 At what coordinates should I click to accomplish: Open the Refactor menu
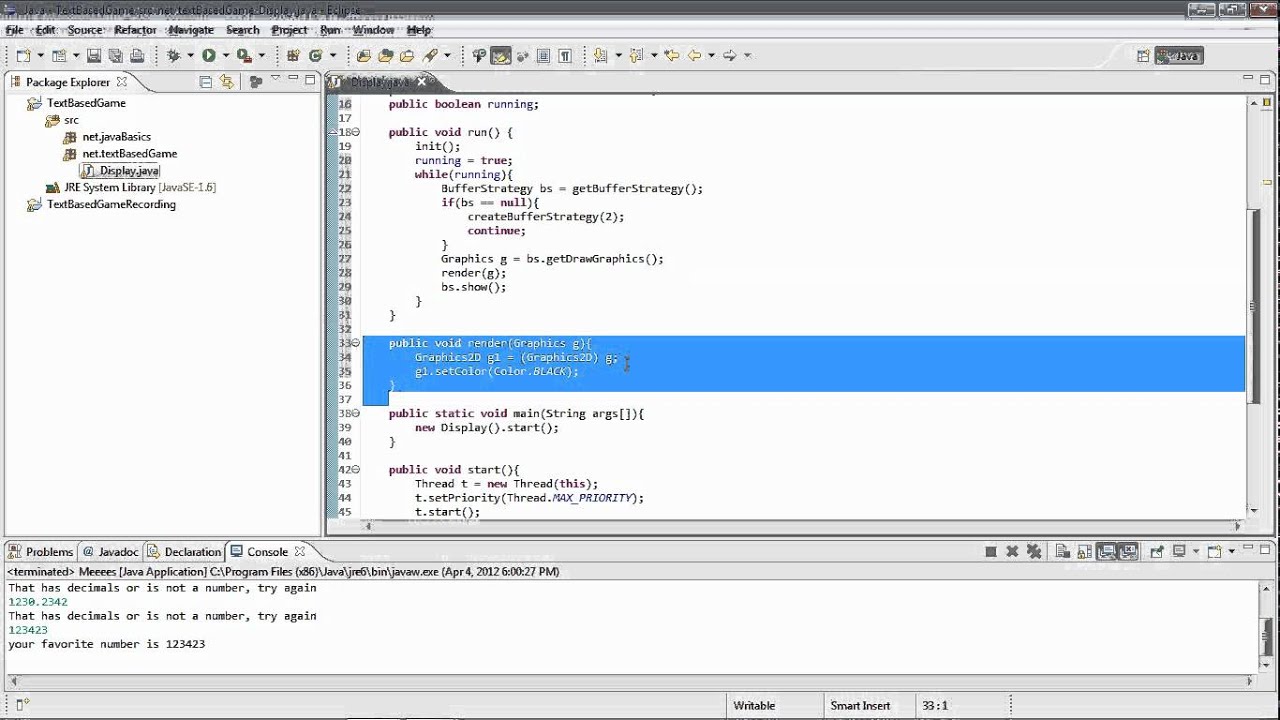[135, 30]
